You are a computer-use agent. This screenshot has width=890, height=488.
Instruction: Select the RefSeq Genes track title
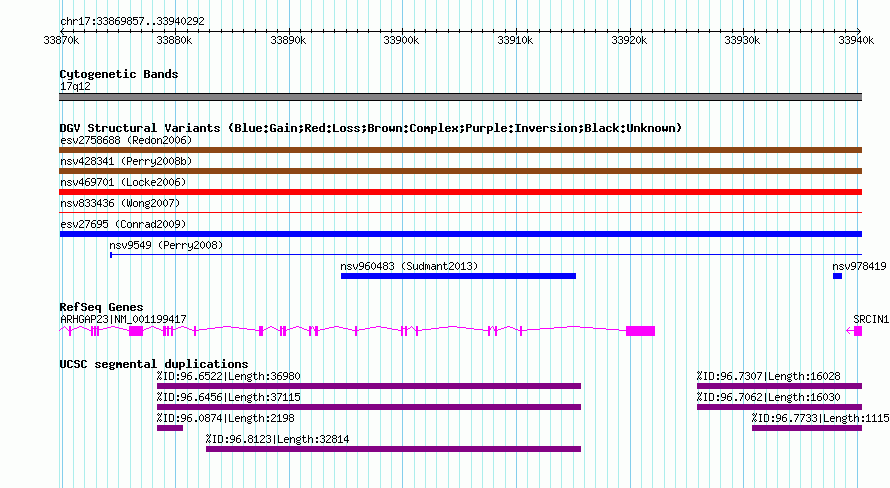click(x=101, y=307)
